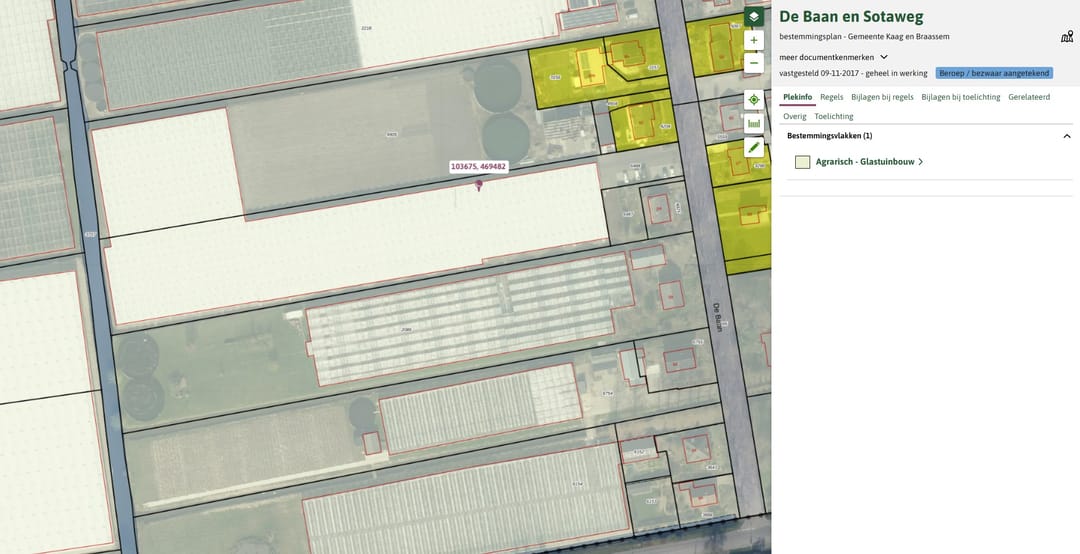Viewport: 1080px width, 554px height.
Task: Click the purple location pin on map
Action: click(479, 184)
